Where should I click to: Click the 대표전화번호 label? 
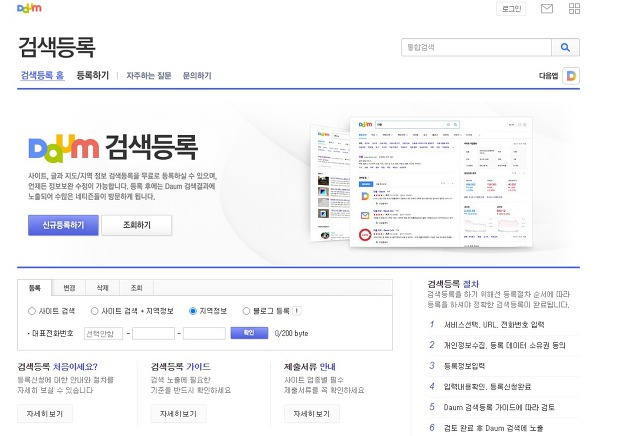pyautogui.click(x=51, y=334)
